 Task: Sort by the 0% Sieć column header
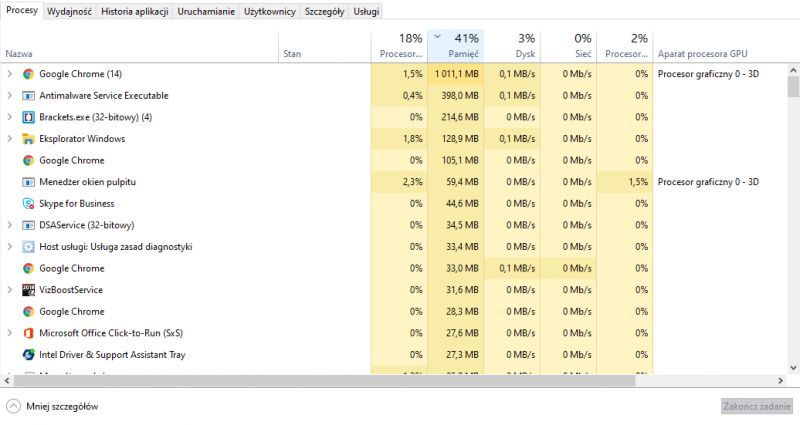[568, 46]
